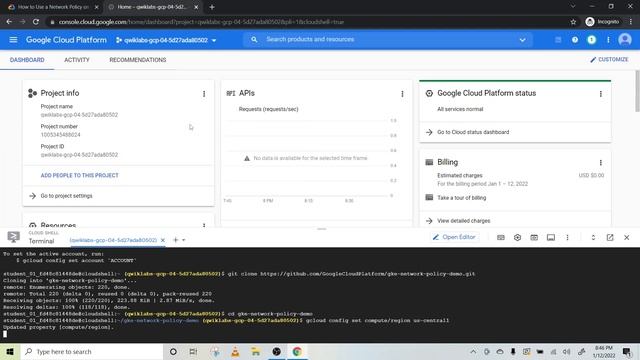
Task: Open the Help question mark icon
Action: pyautogui.click(x=575, y=40)
